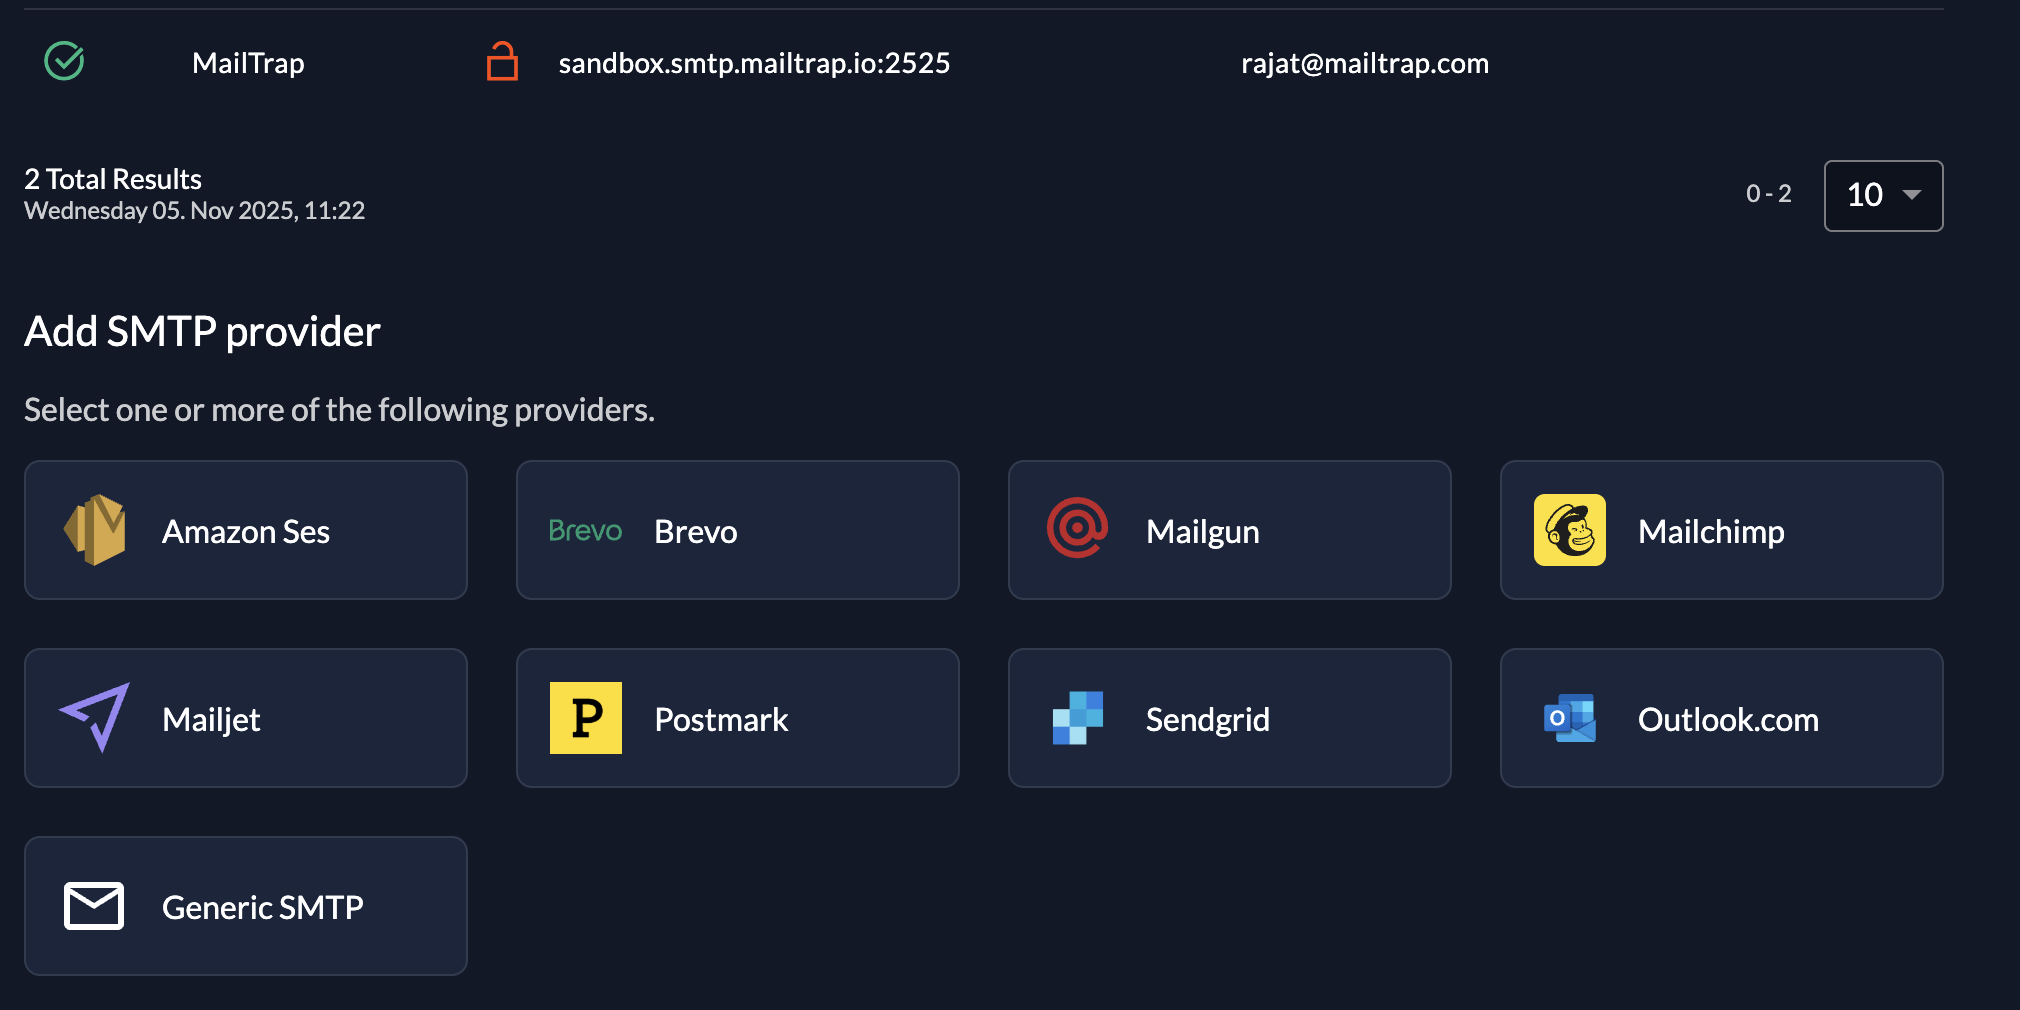Click the Amazon SES logo icon

95,530
